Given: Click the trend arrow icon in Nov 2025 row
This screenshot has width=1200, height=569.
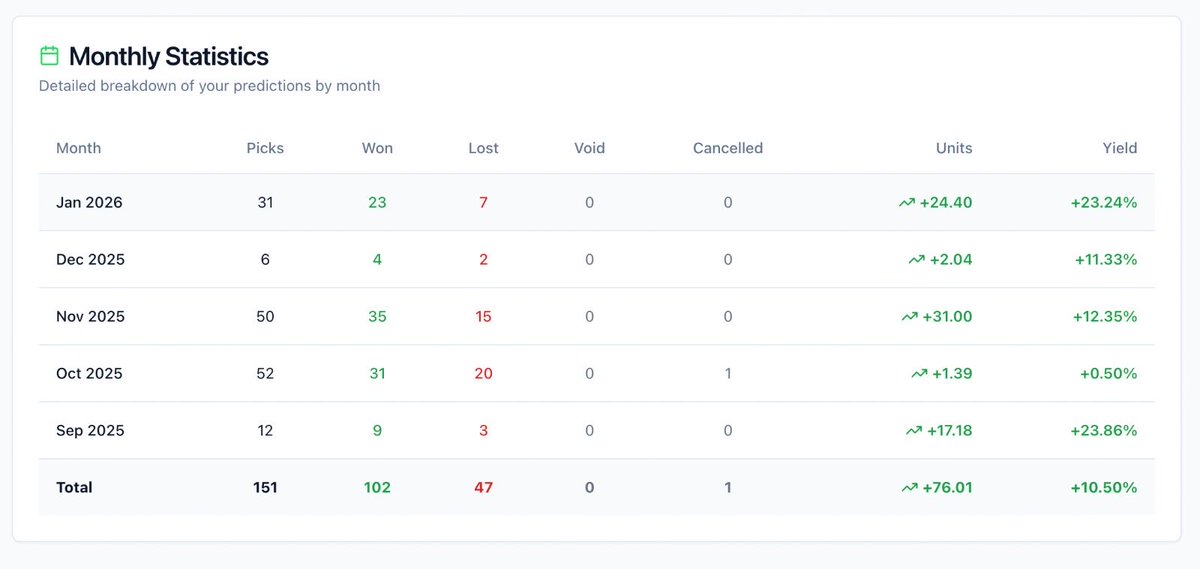Looking at the screenshot, I should point(909,316).
